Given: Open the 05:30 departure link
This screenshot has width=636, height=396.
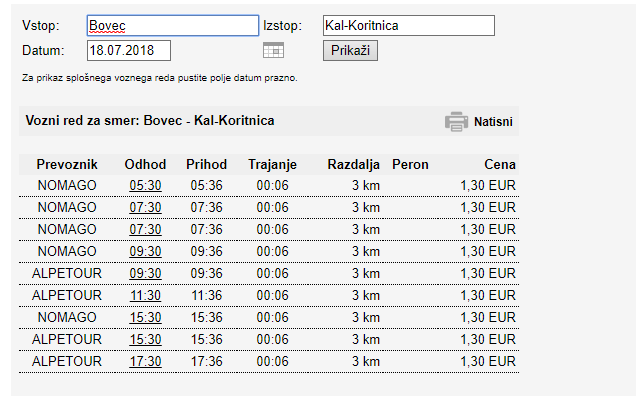Looking at the screenshot, I should coord(145,185).
